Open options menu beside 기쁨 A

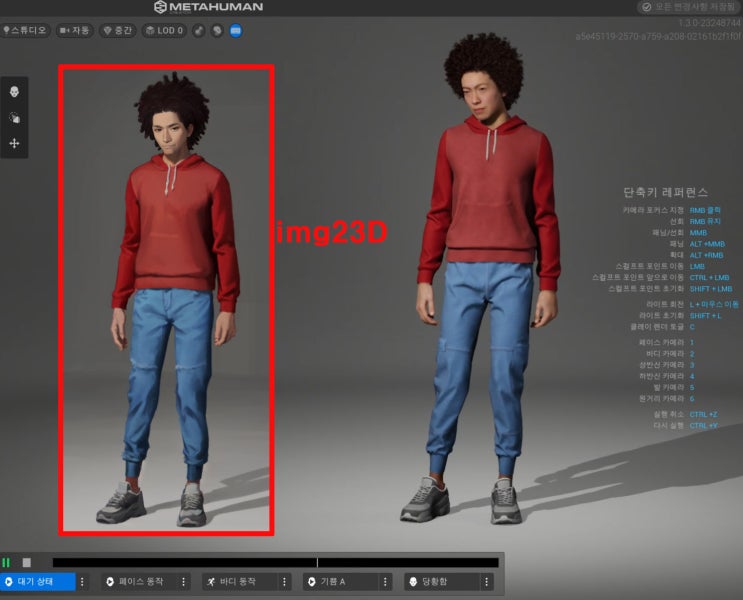tap(385, 582)
